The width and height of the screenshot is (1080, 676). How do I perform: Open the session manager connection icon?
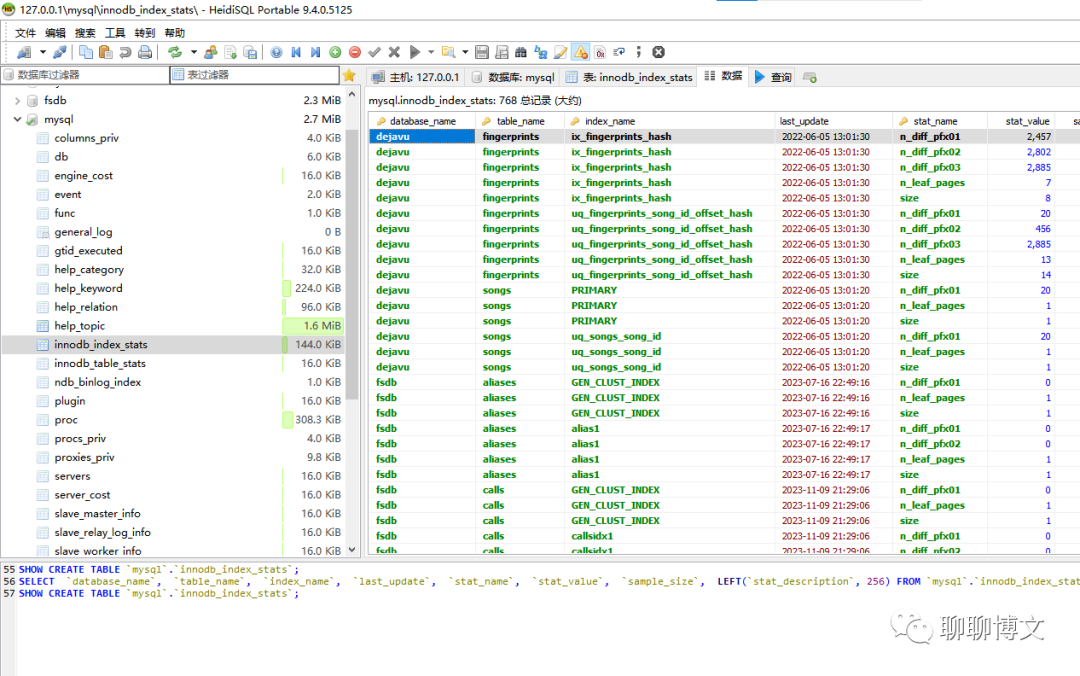click(24, 52)
